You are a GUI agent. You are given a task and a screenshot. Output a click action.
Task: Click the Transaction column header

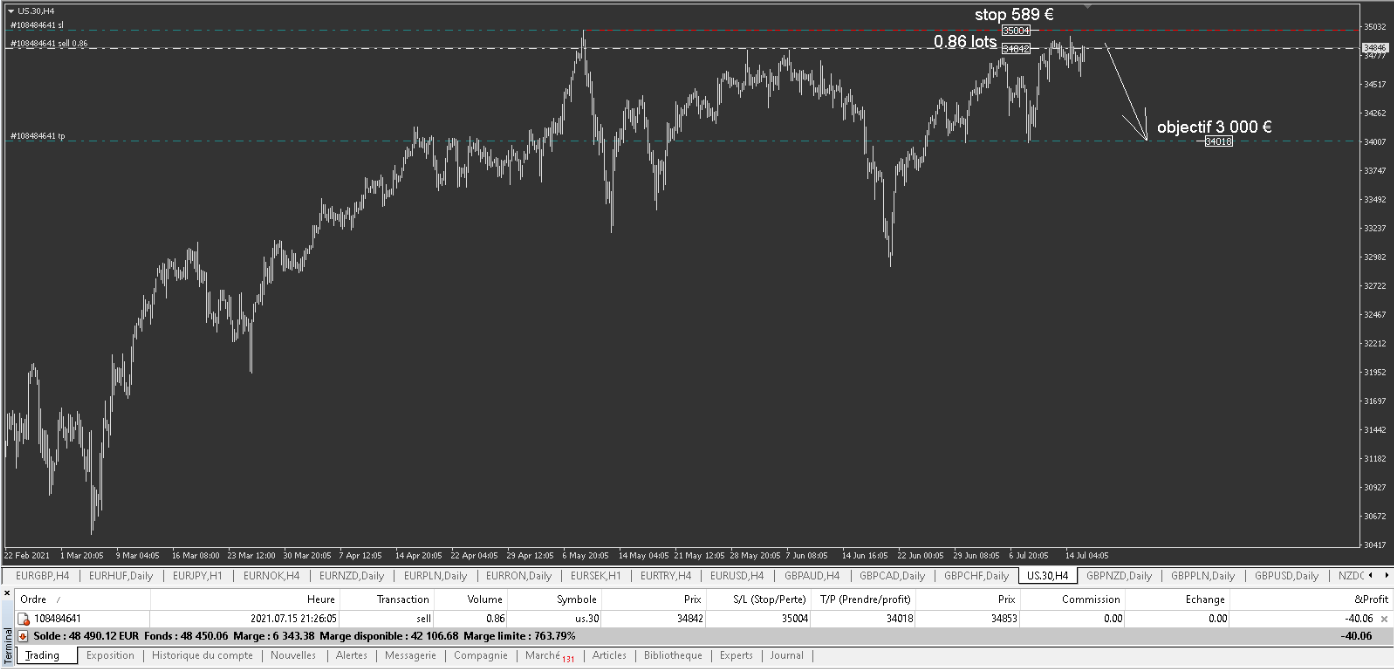(389, 599)
